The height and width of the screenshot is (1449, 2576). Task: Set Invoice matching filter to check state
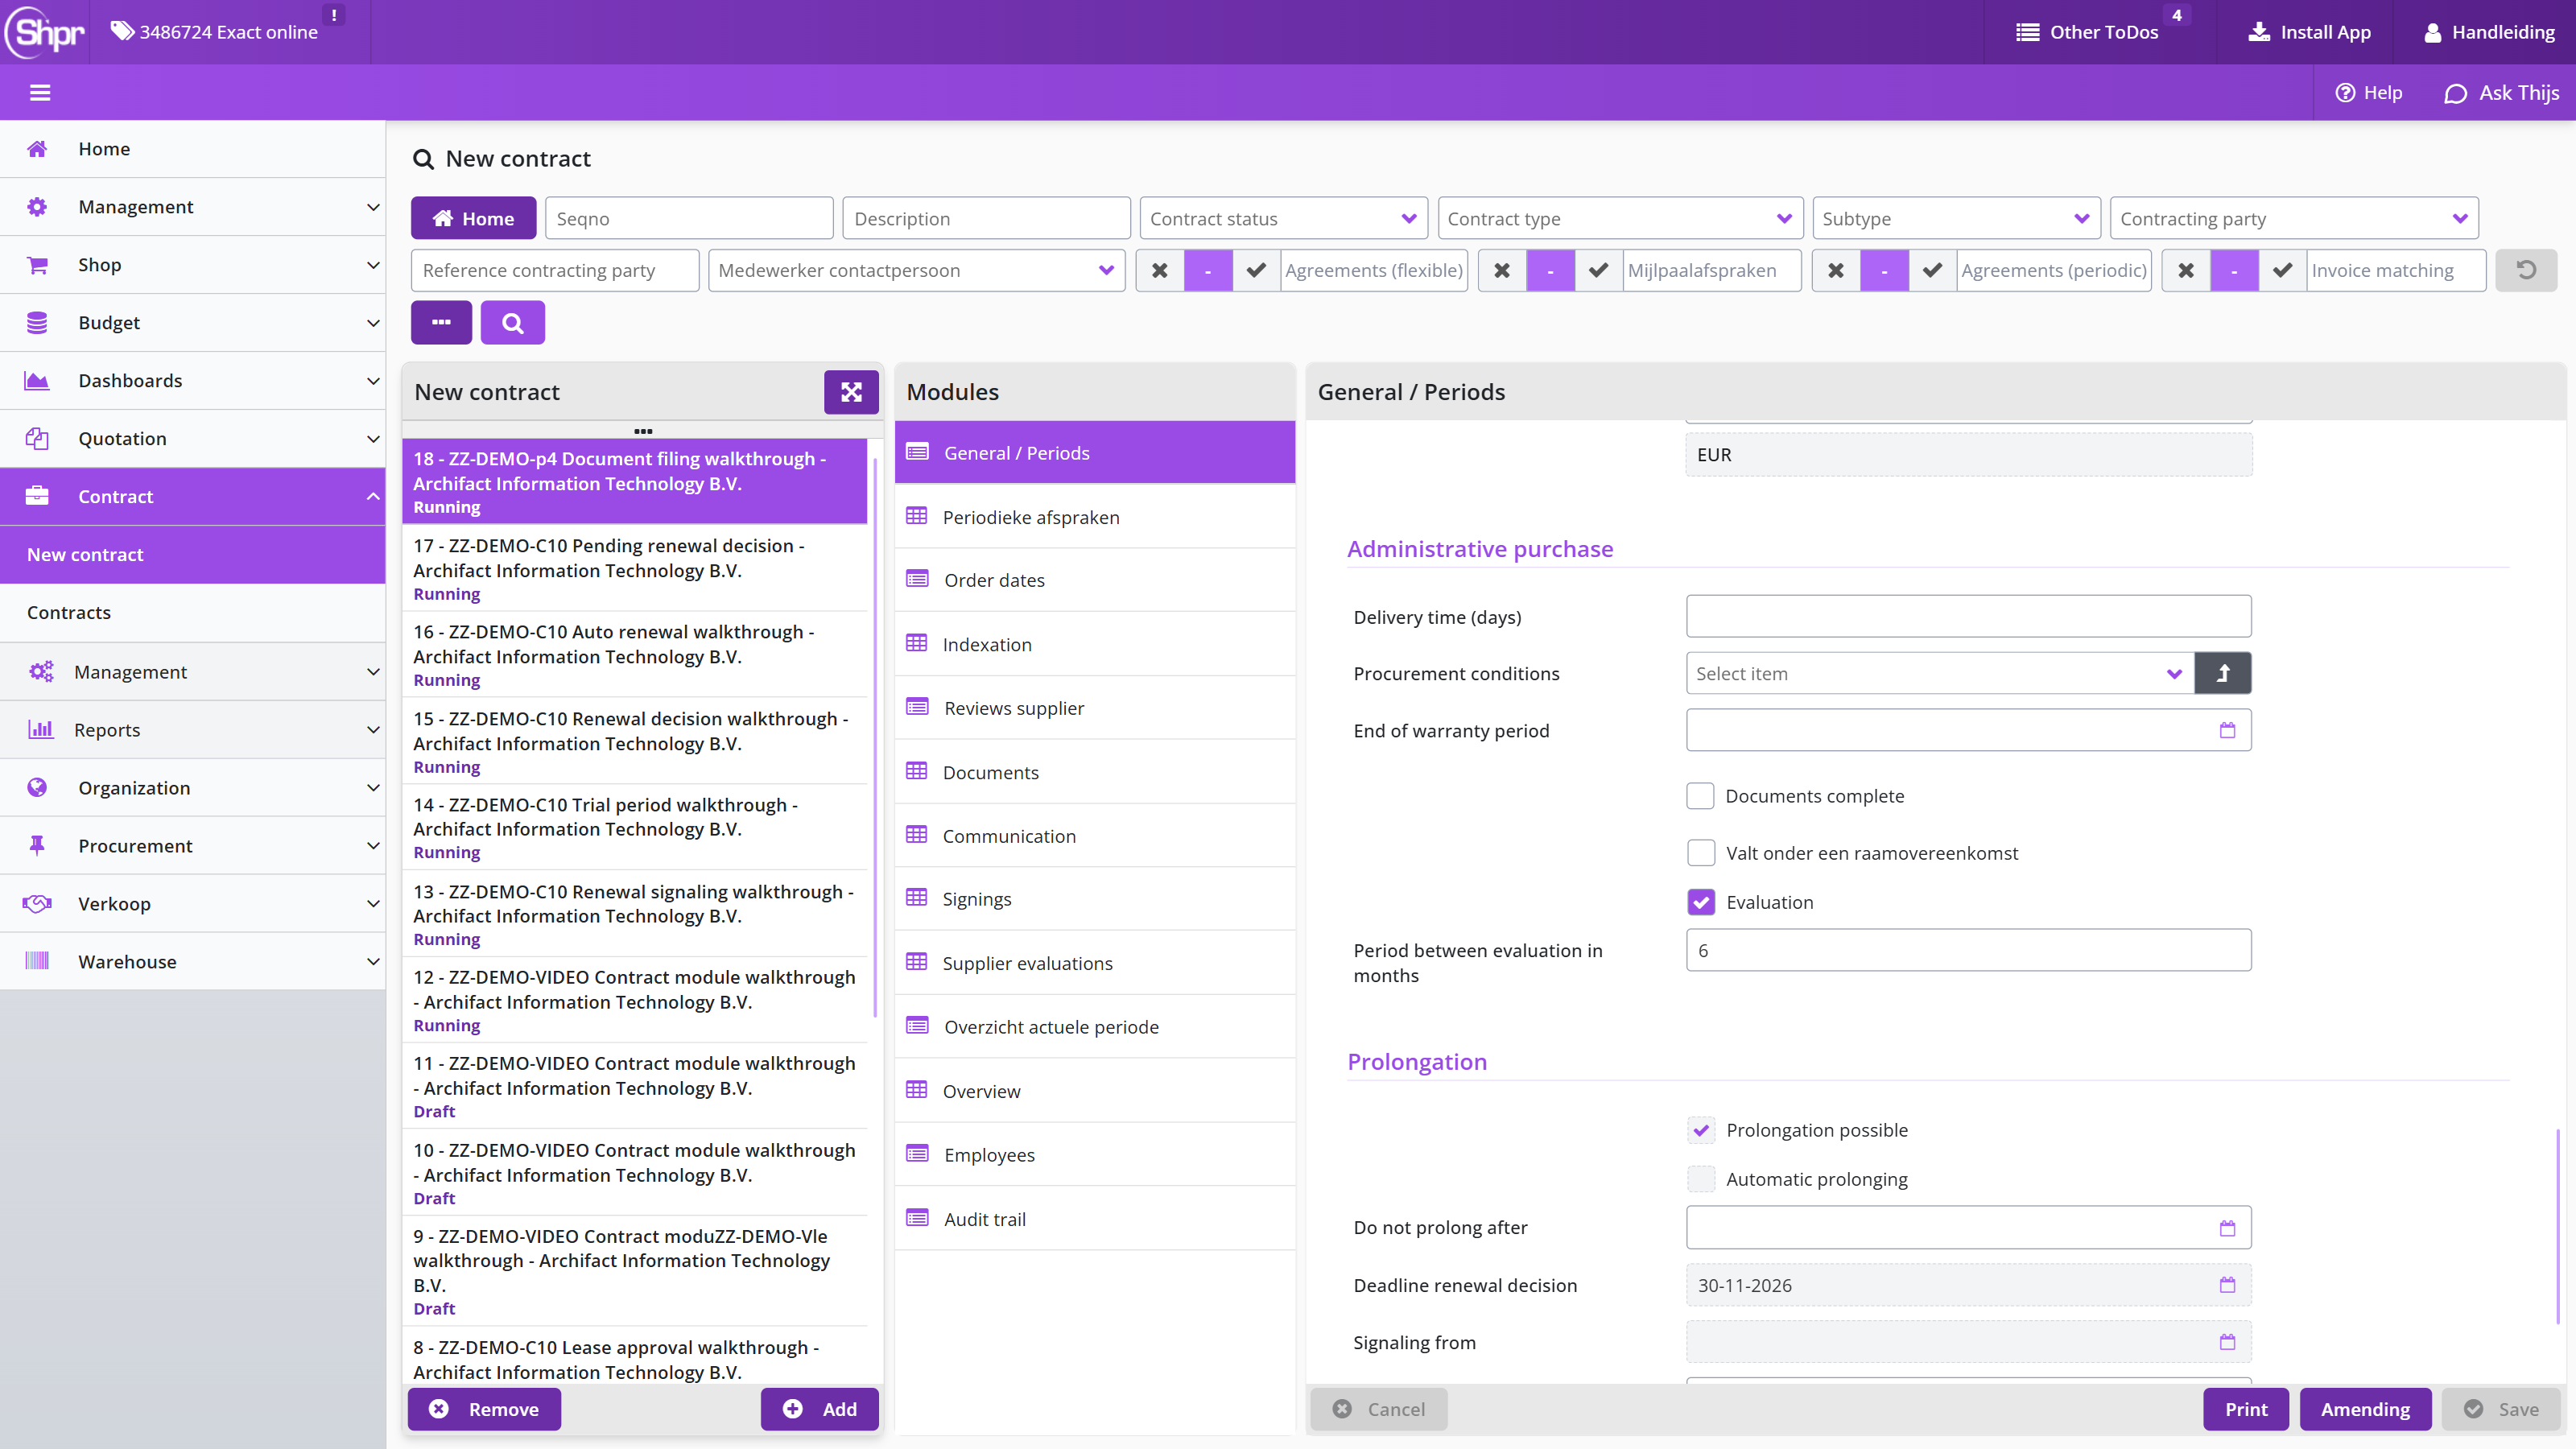tap(2282, 270)
